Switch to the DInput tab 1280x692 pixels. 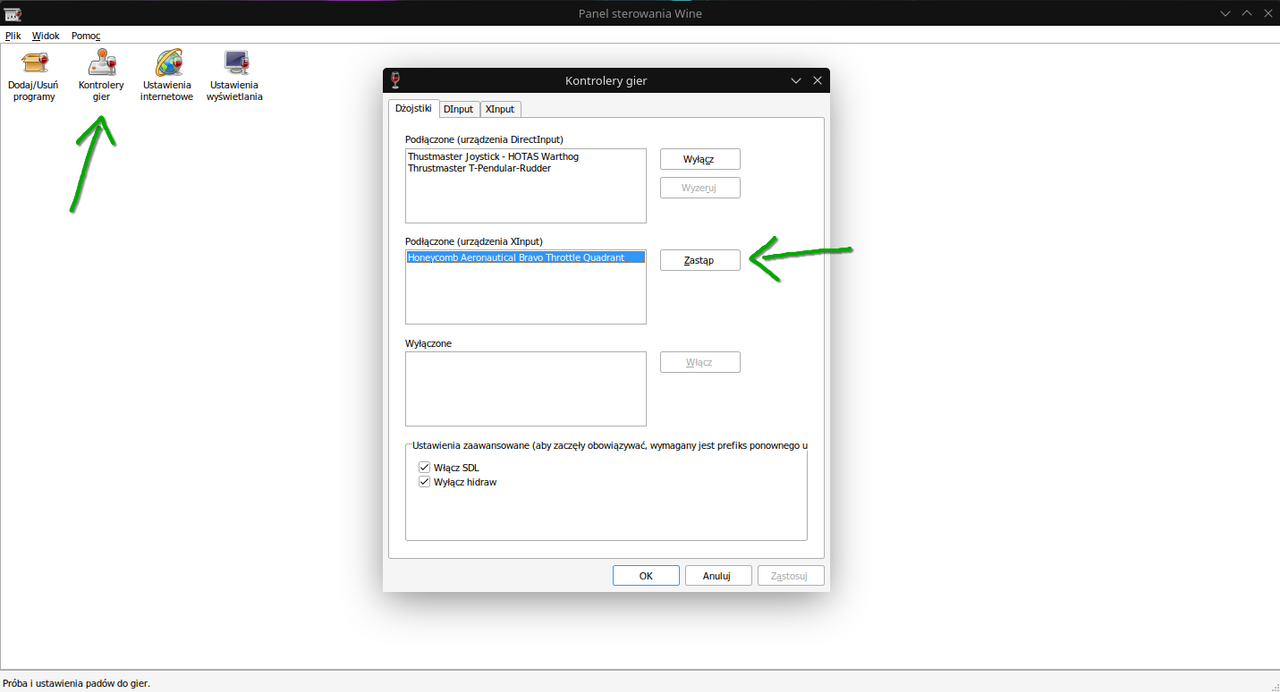tap(459, 109)
